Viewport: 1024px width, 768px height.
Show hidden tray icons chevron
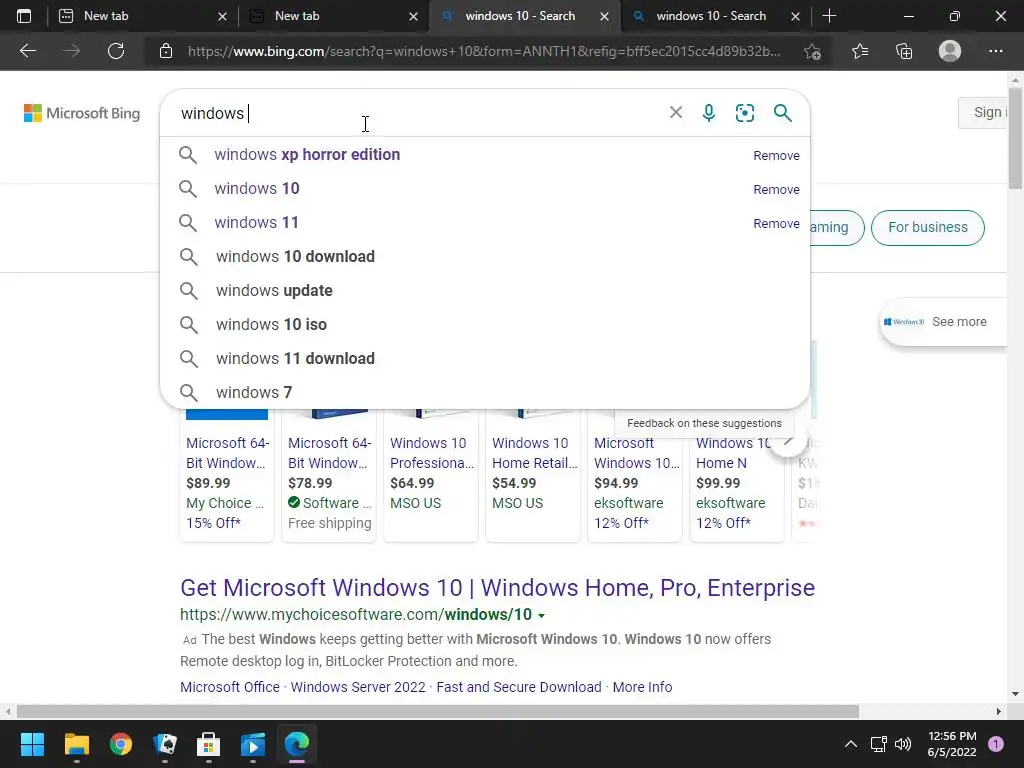tap(851, 744)
